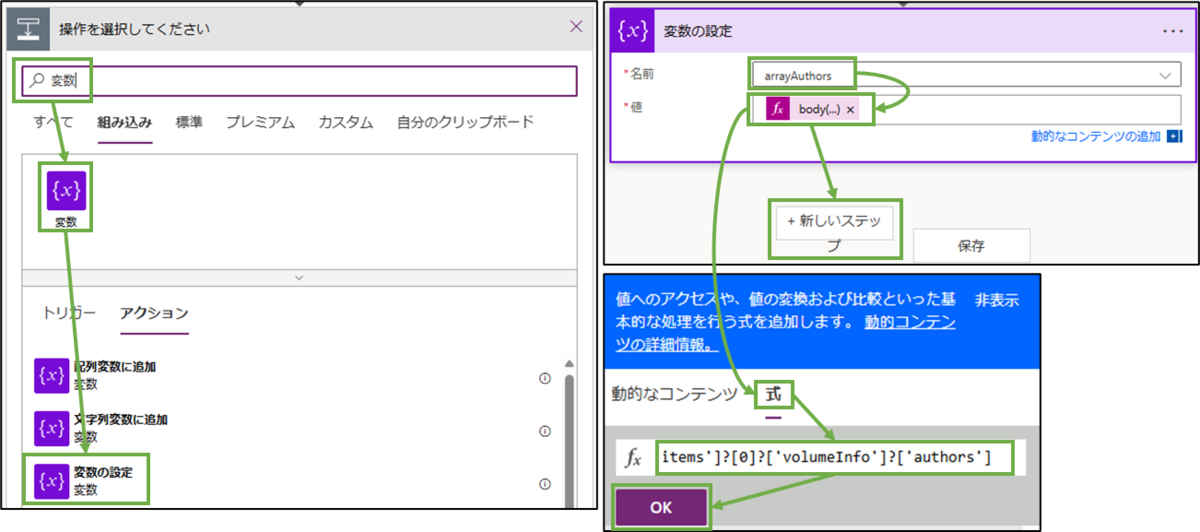Confirm the expression with OK
Viewport: 1200px width, 532px height.
coord(661,507)
